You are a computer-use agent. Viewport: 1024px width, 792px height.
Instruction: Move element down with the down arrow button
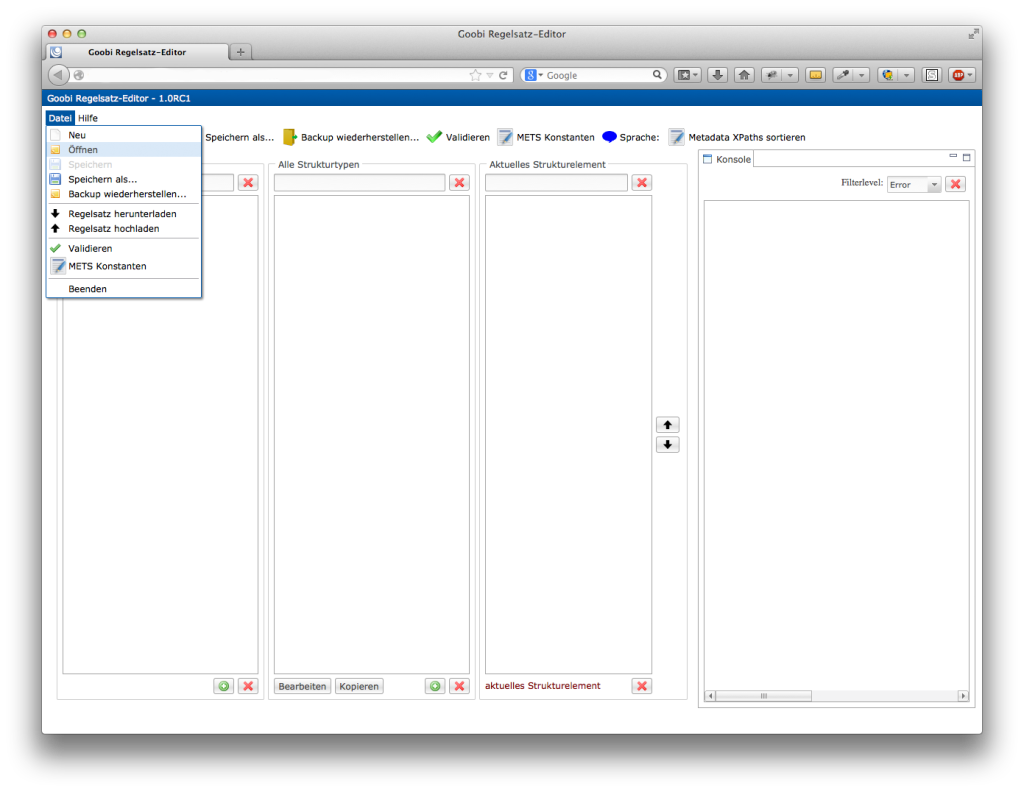point(667,445)
